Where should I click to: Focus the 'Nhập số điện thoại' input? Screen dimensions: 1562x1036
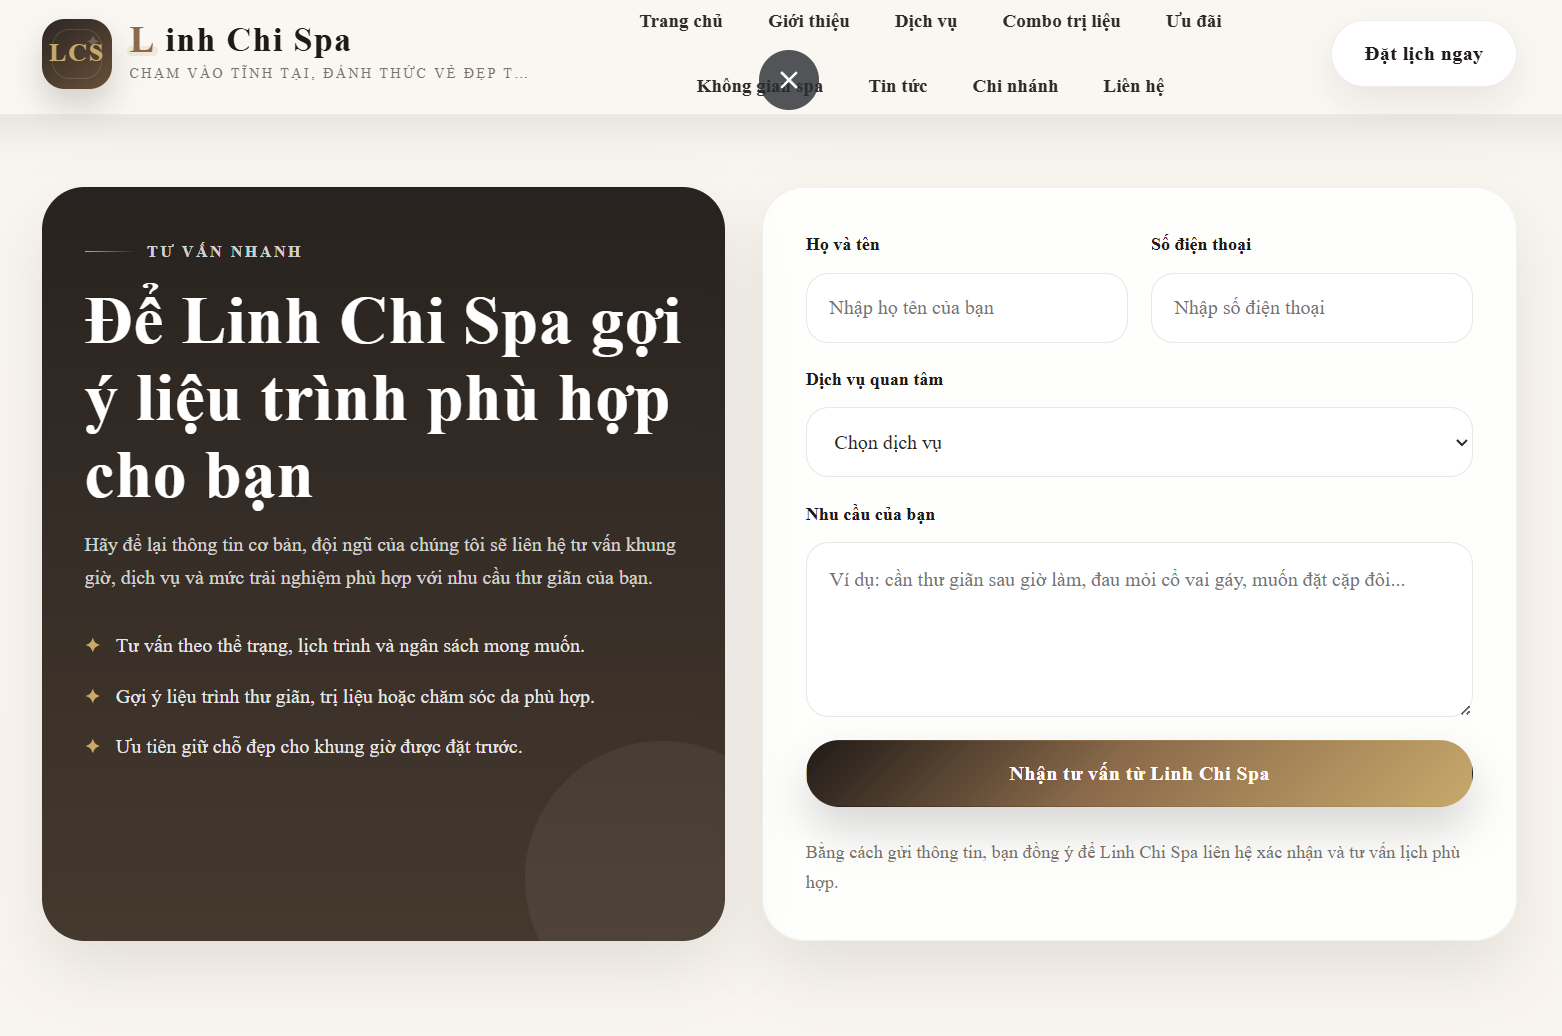pyautogui.click(x=1311, y=308)
